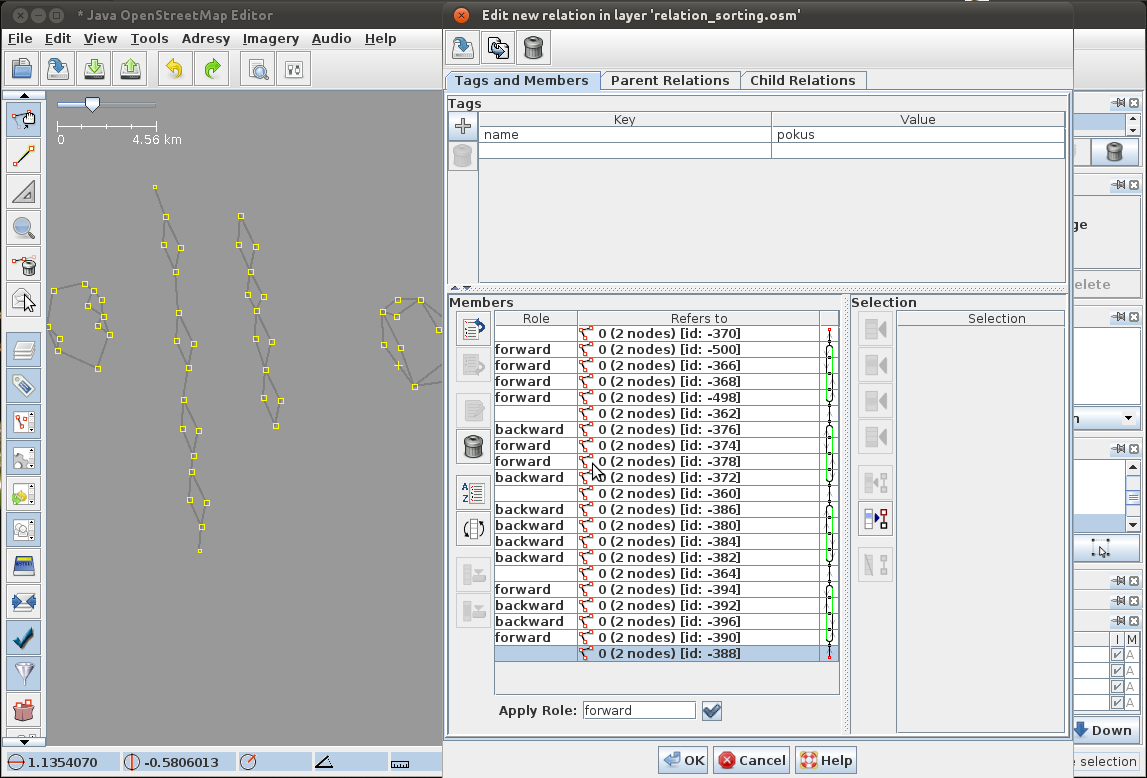Select the Draw nodes tool
1147x778 pixels.
tap(24, 155)
